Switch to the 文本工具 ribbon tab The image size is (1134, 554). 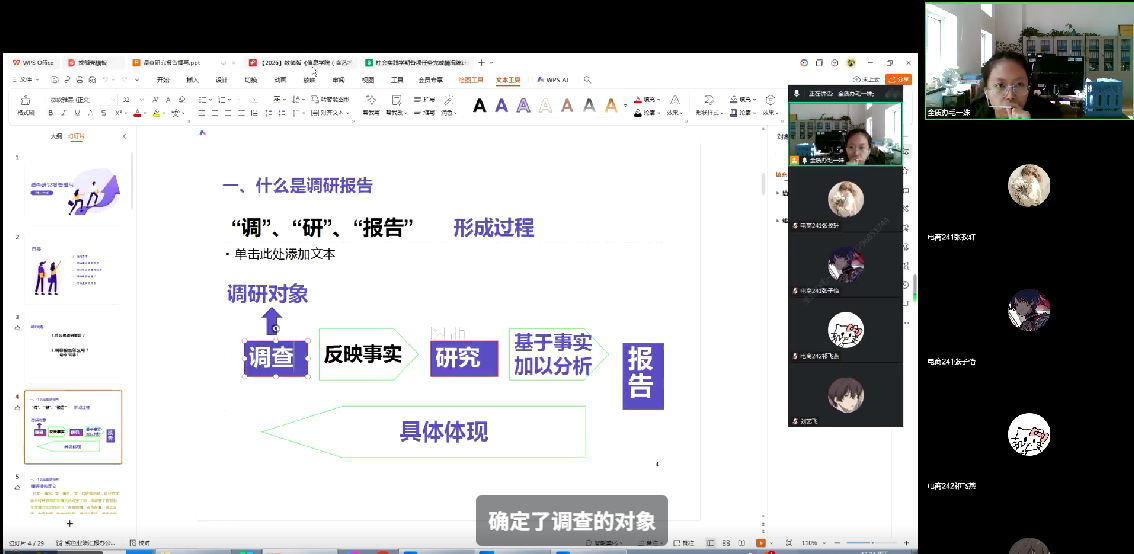[x=508, y=79]
